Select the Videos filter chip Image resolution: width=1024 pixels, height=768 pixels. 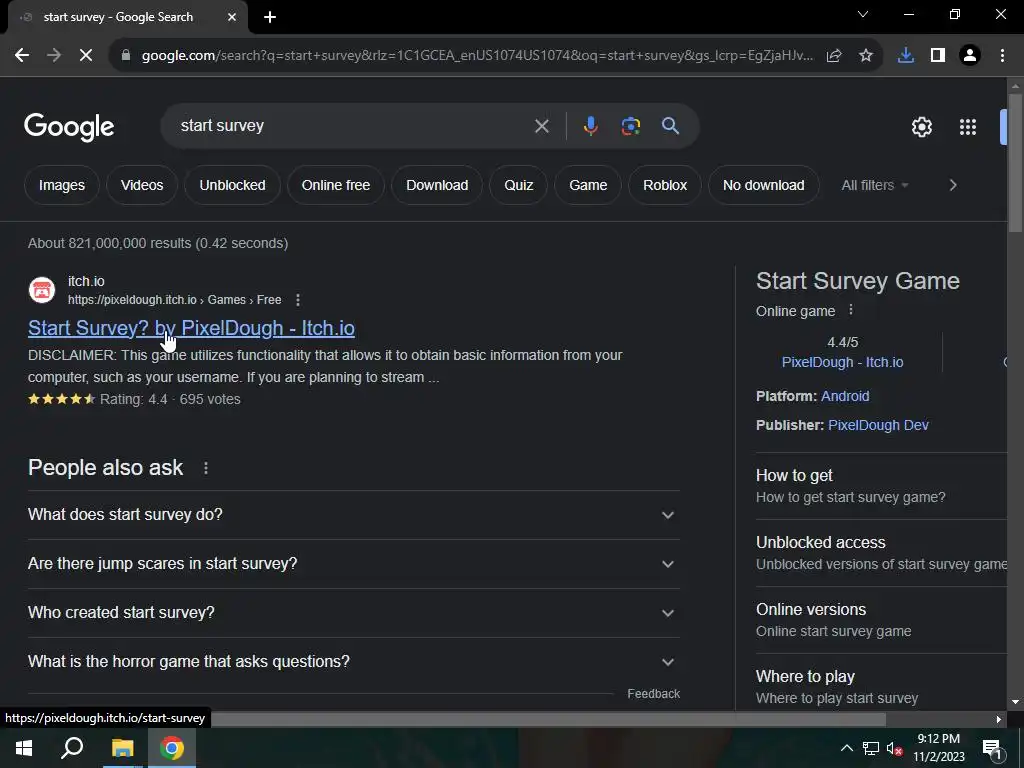click(142, 185)
